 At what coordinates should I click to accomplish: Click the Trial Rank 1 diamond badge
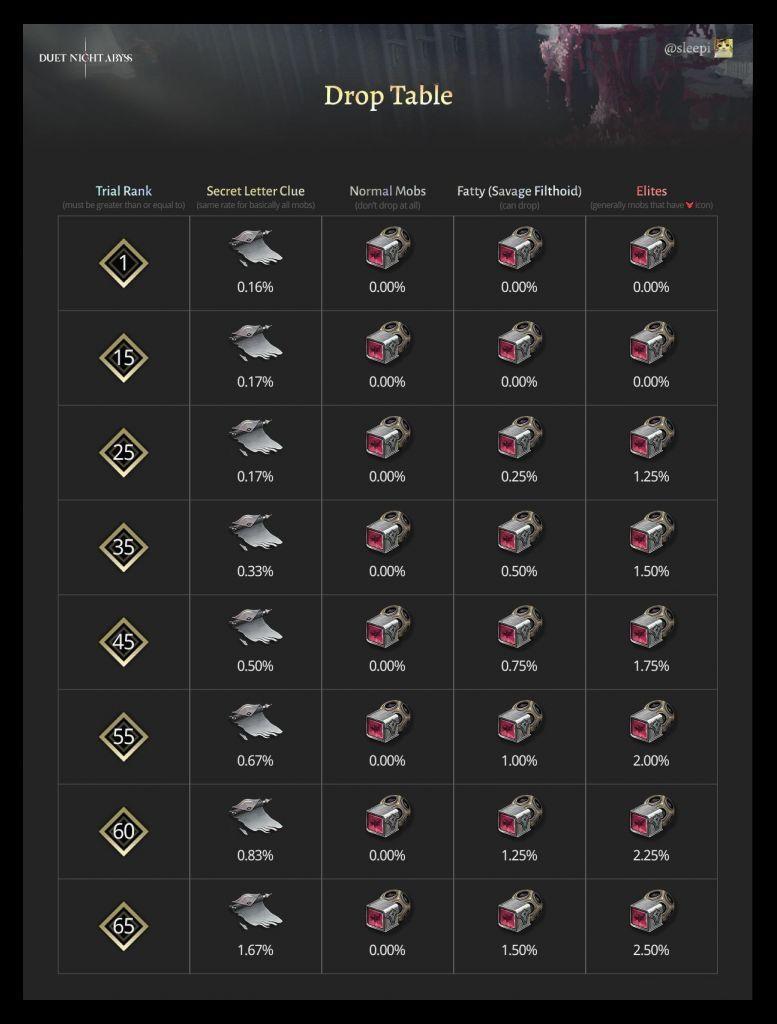(123, 264)
